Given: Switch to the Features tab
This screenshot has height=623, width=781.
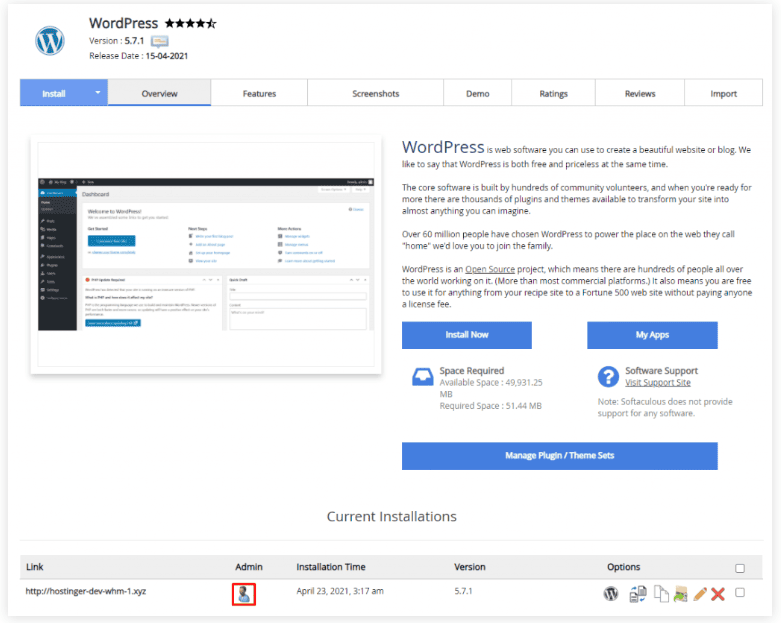Looking at the screenshot, I should coord(259,94).
